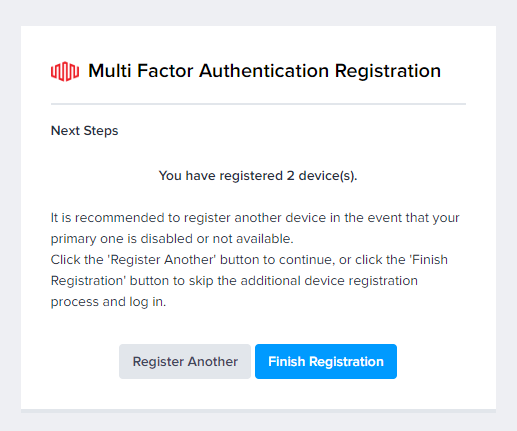
Task: Click the Finish Registration button
Action: coord(326,361)
